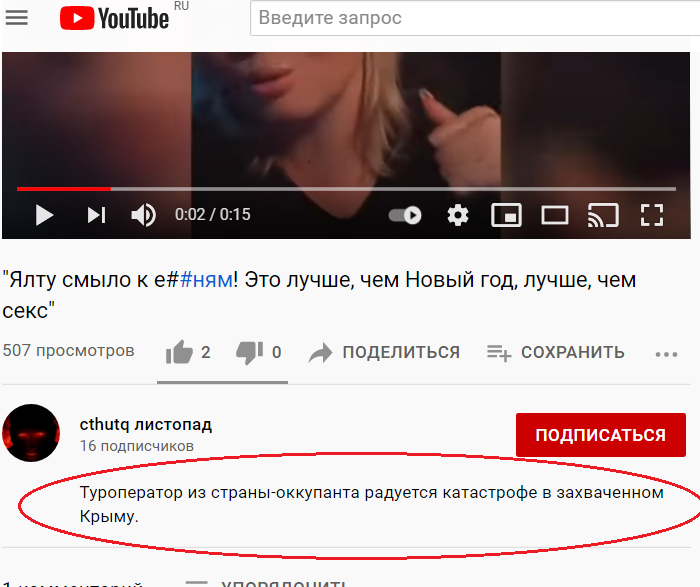Open the СОХРАНИТЬ save-to-playlist menu
700x587 pixels.
click(x=555, y=353)
